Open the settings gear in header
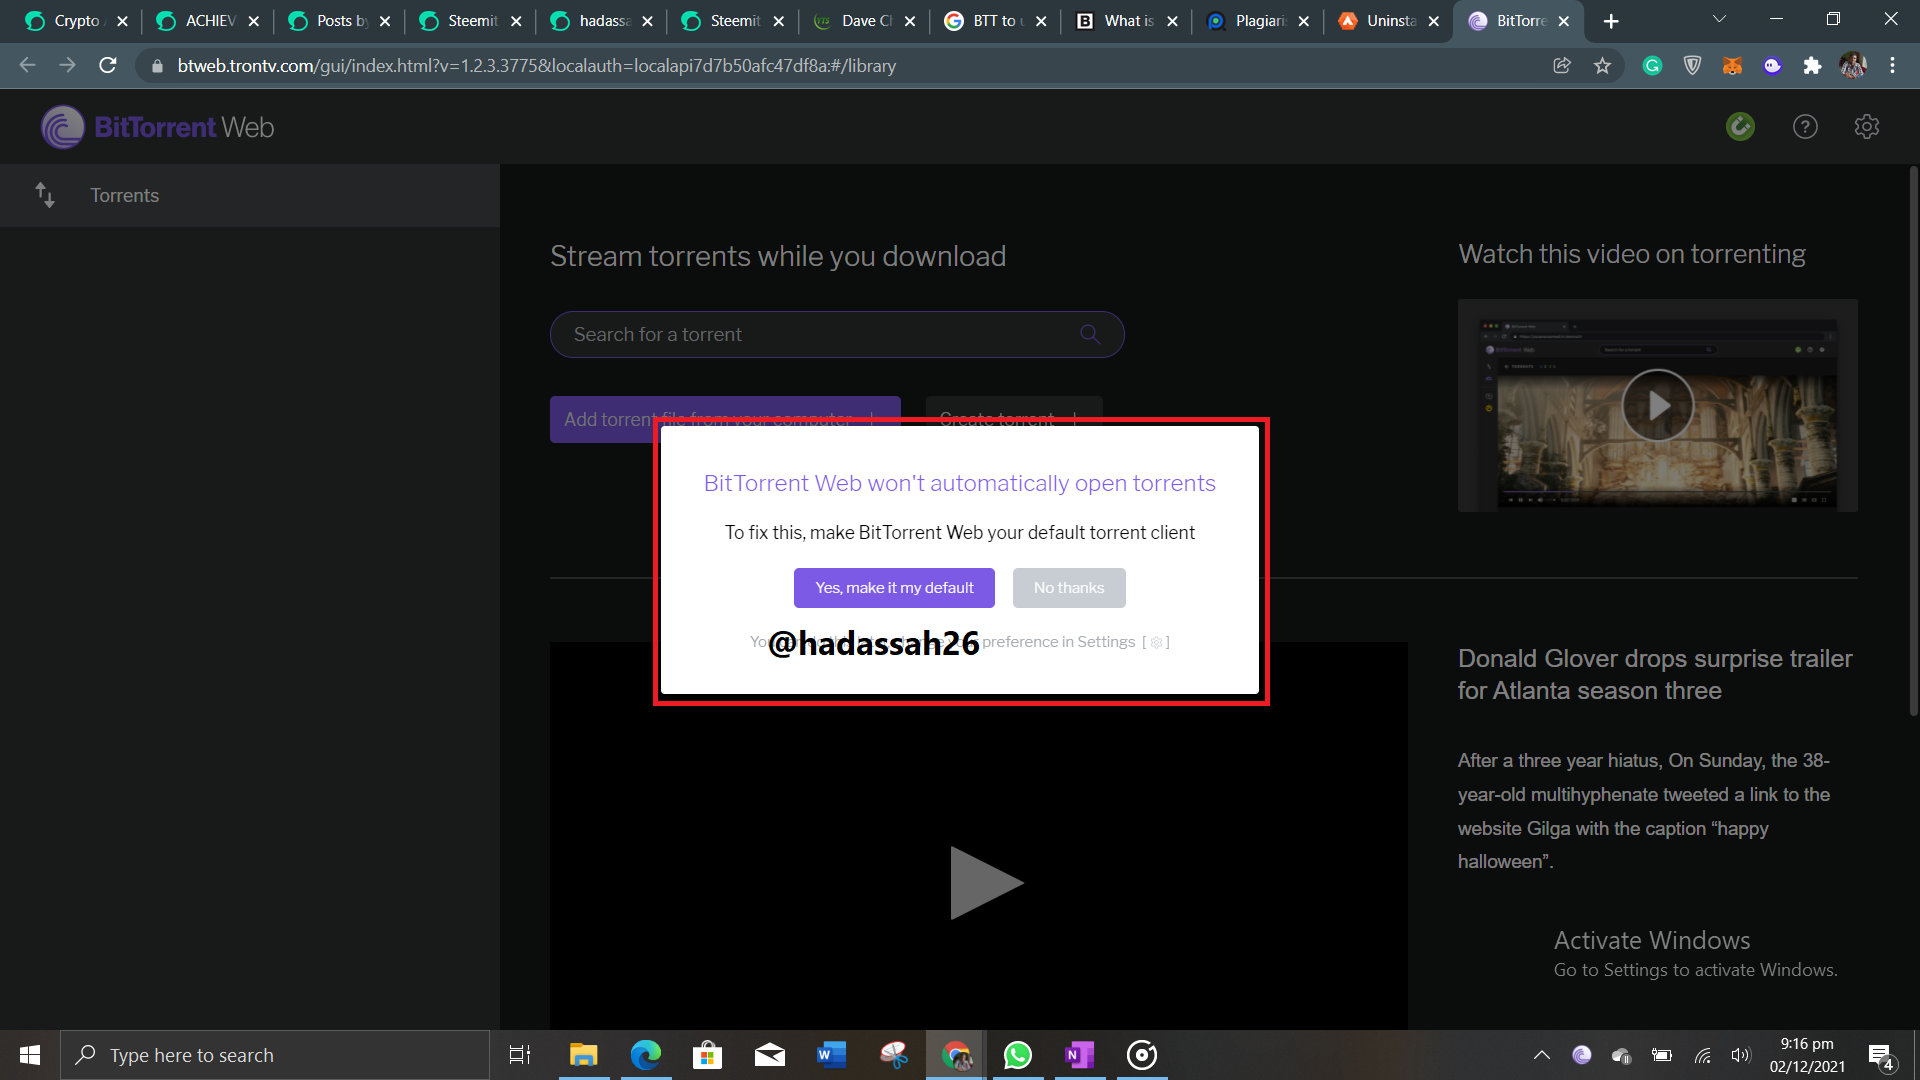 [1867, 127]
